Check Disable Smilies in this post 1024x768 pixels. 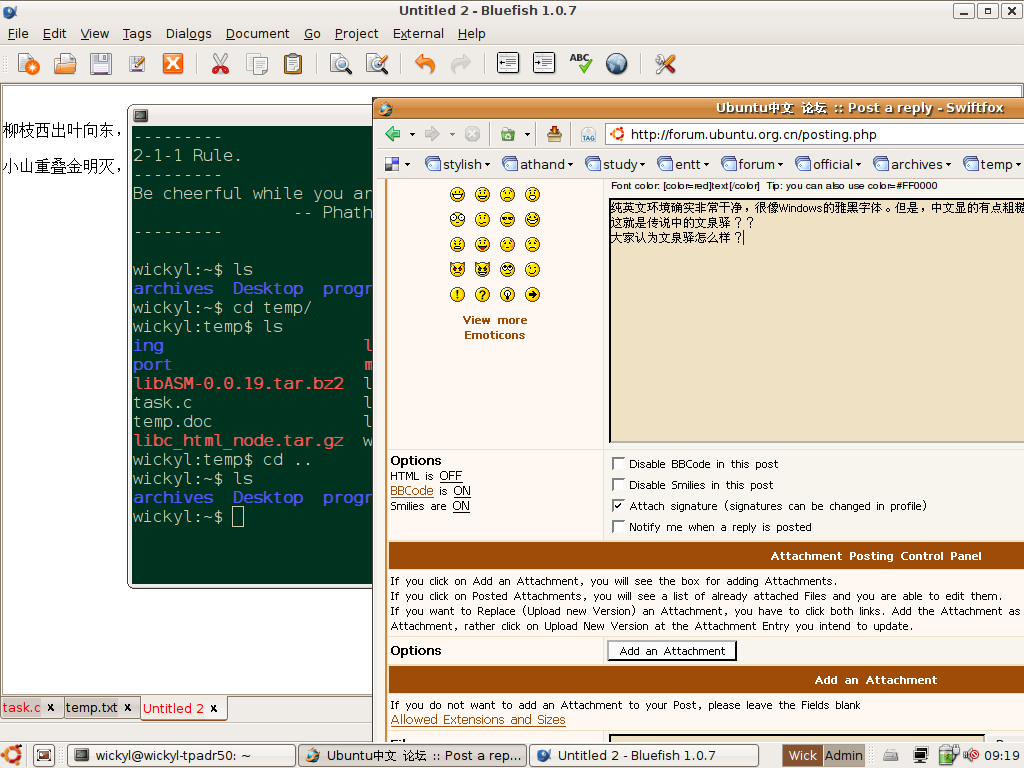pos(618,485)
